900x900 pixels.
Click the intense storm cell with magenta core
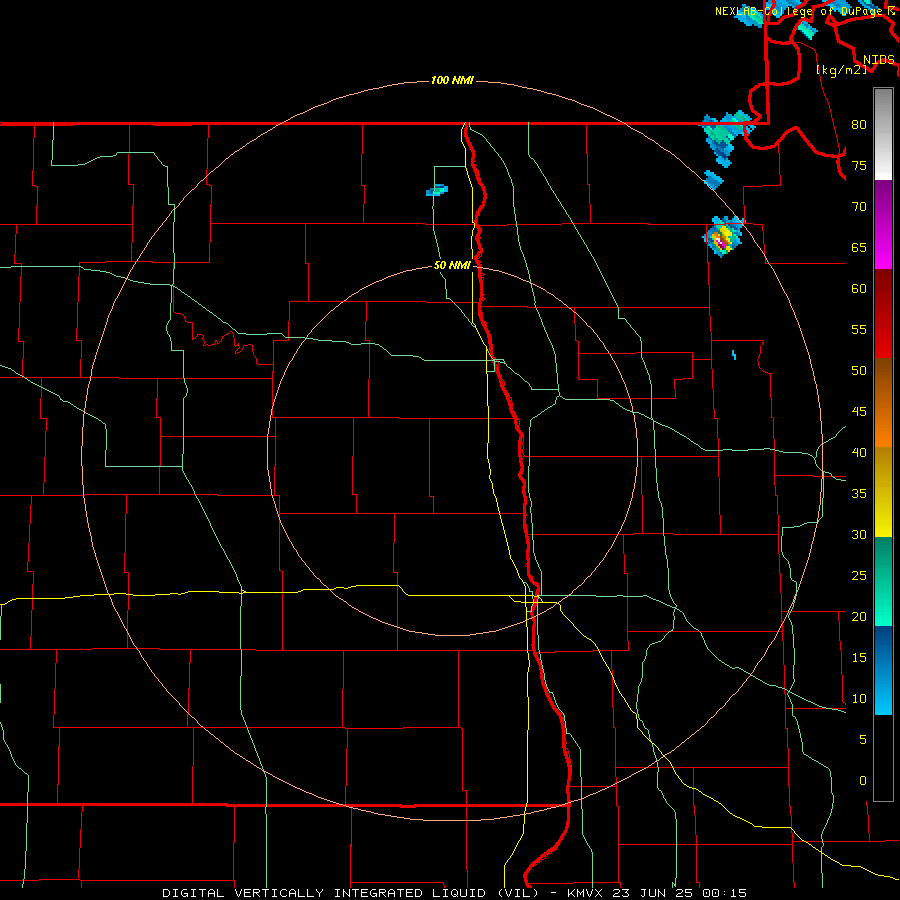(723, 236)
